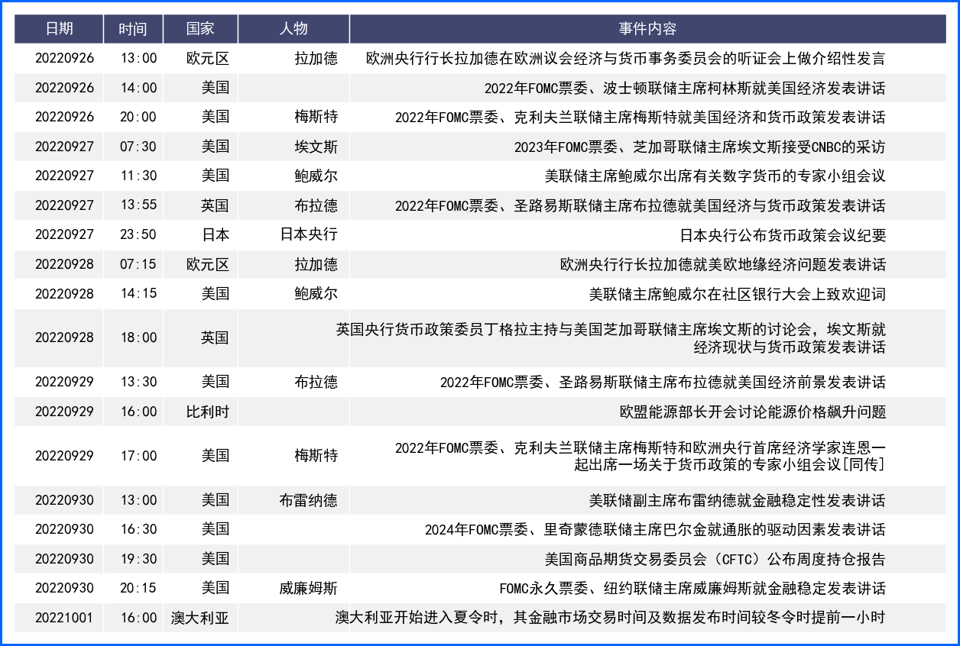Click event about 社区银行大会 welcome remarks

pos(737,294)
